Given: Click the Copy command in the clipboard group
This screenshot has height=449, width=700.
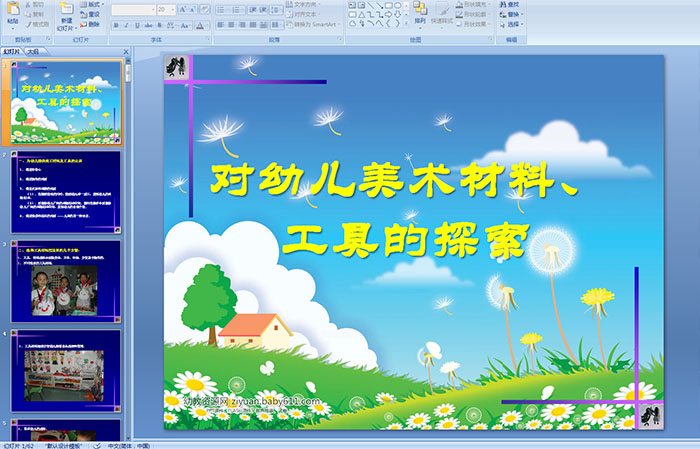Looking at the screenshot, I should (34, 15).
